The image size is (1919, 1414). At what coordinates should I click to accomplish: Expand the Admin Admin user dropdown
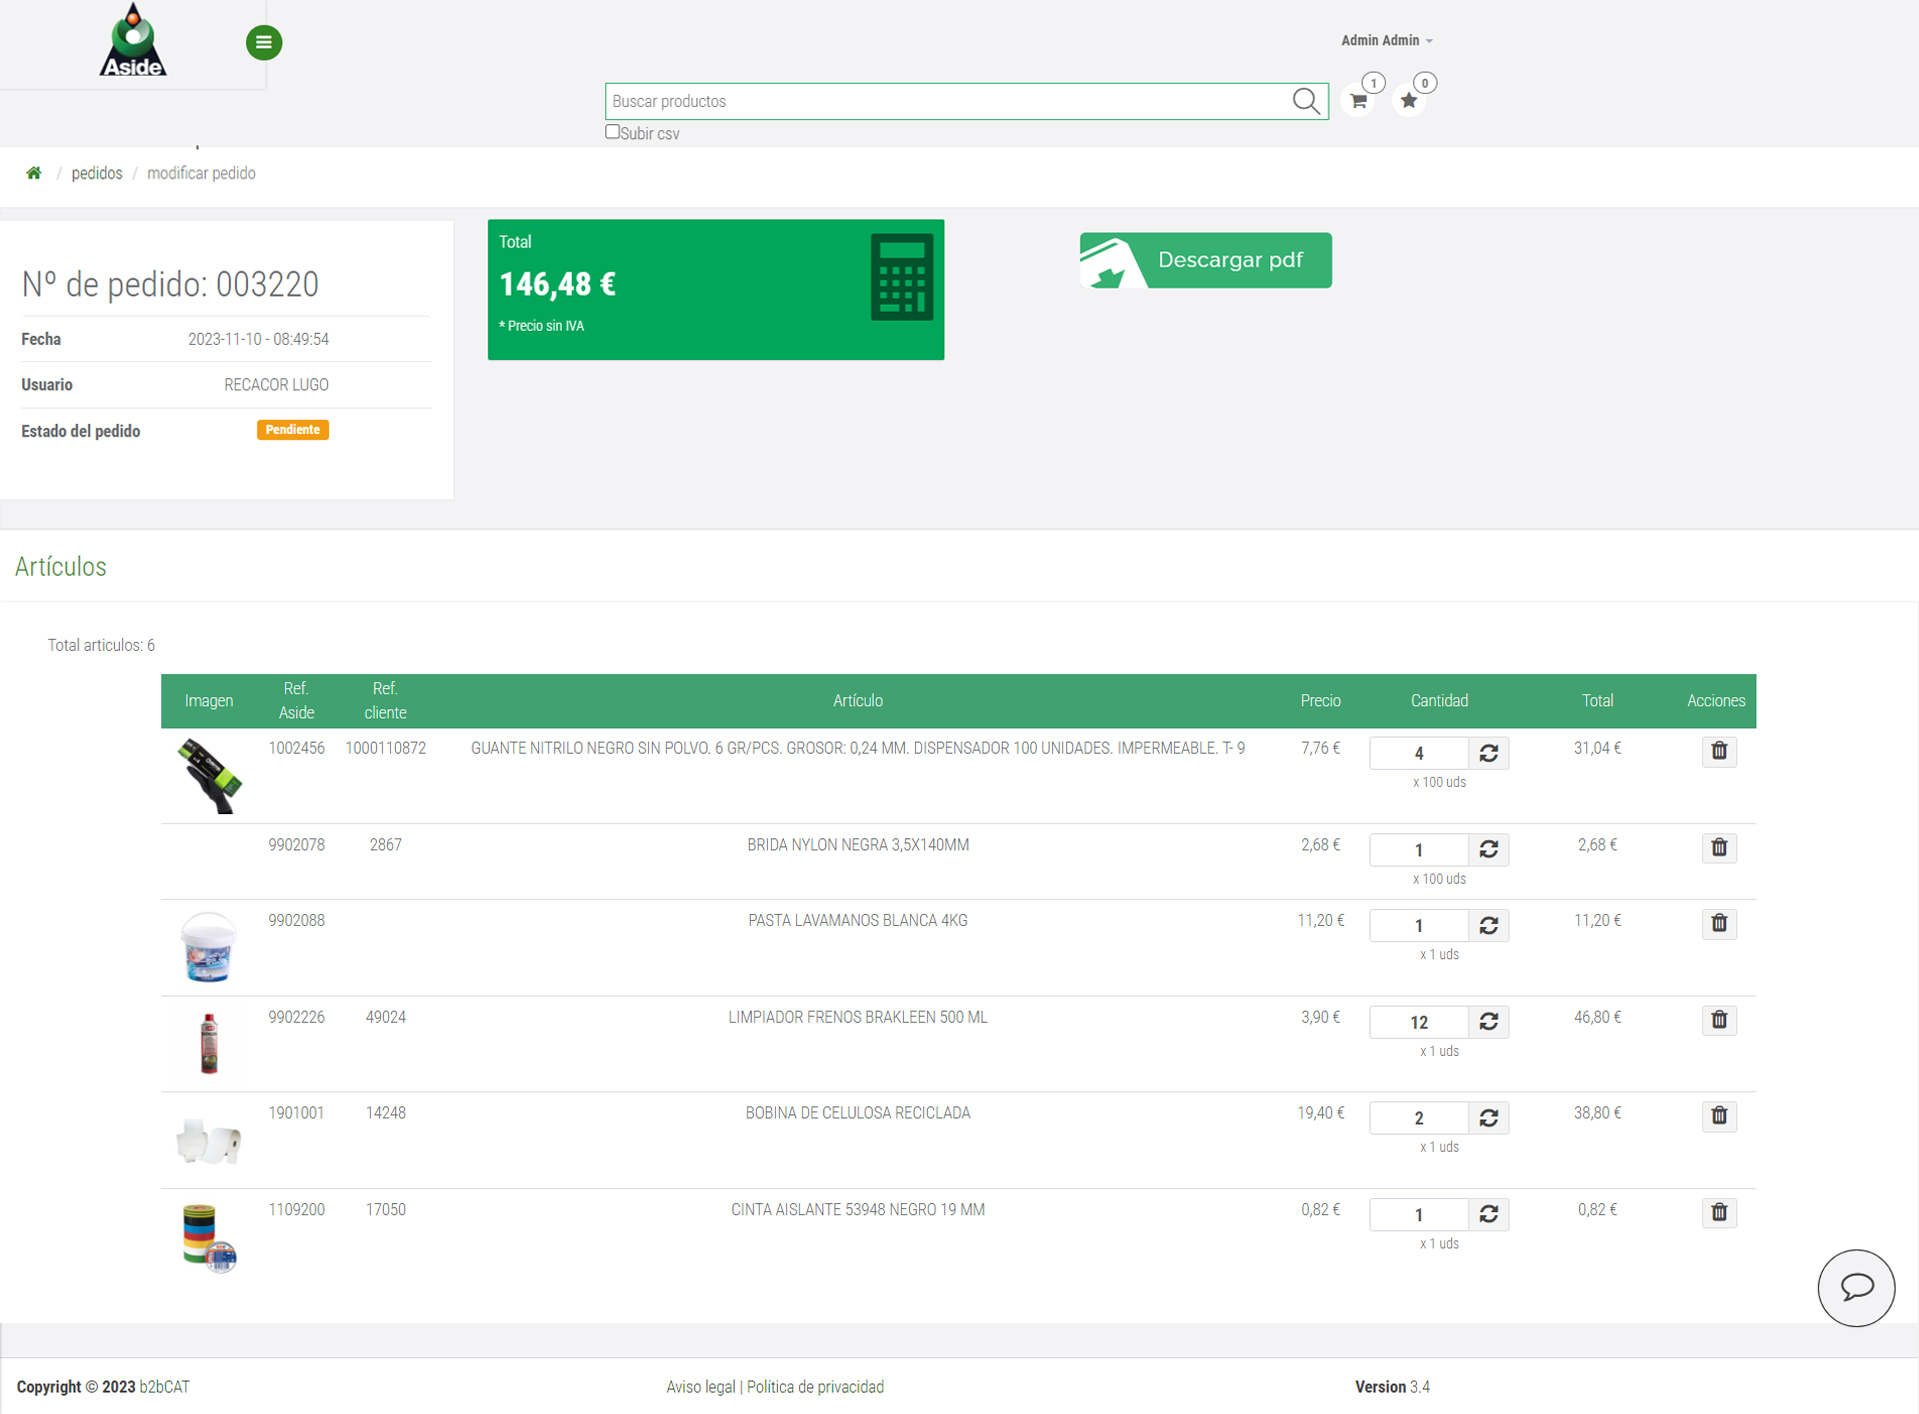pyautogui.click(x=1386, y=40)
